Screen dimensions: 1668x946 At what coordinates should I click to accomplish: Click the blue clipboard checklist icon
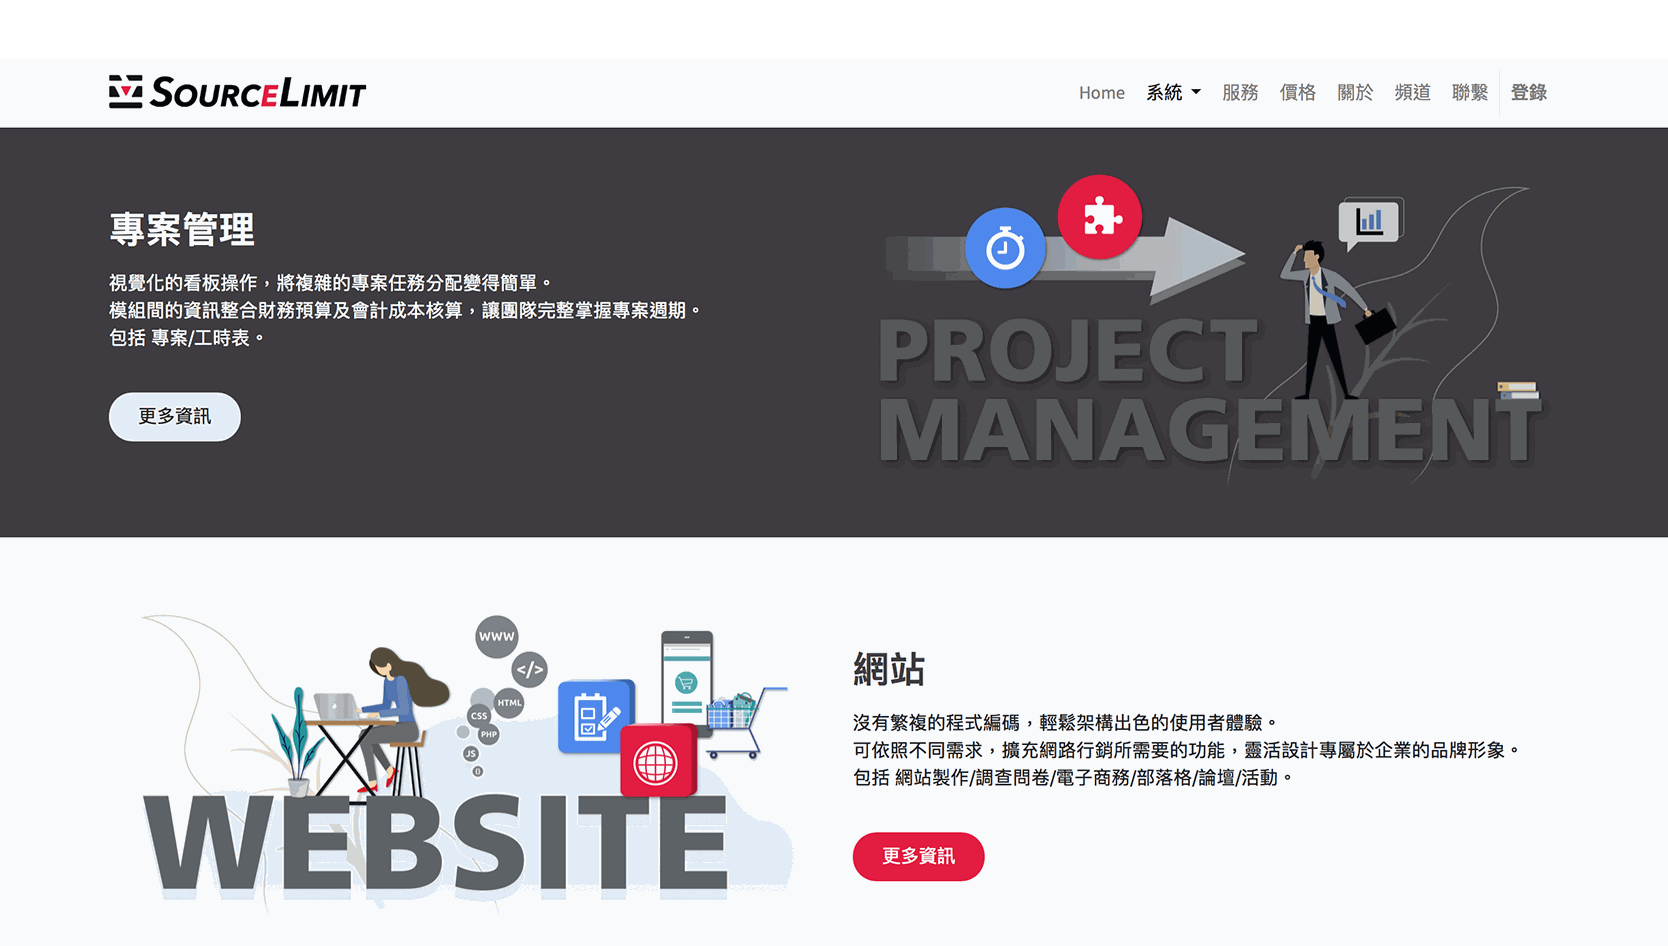596,716
